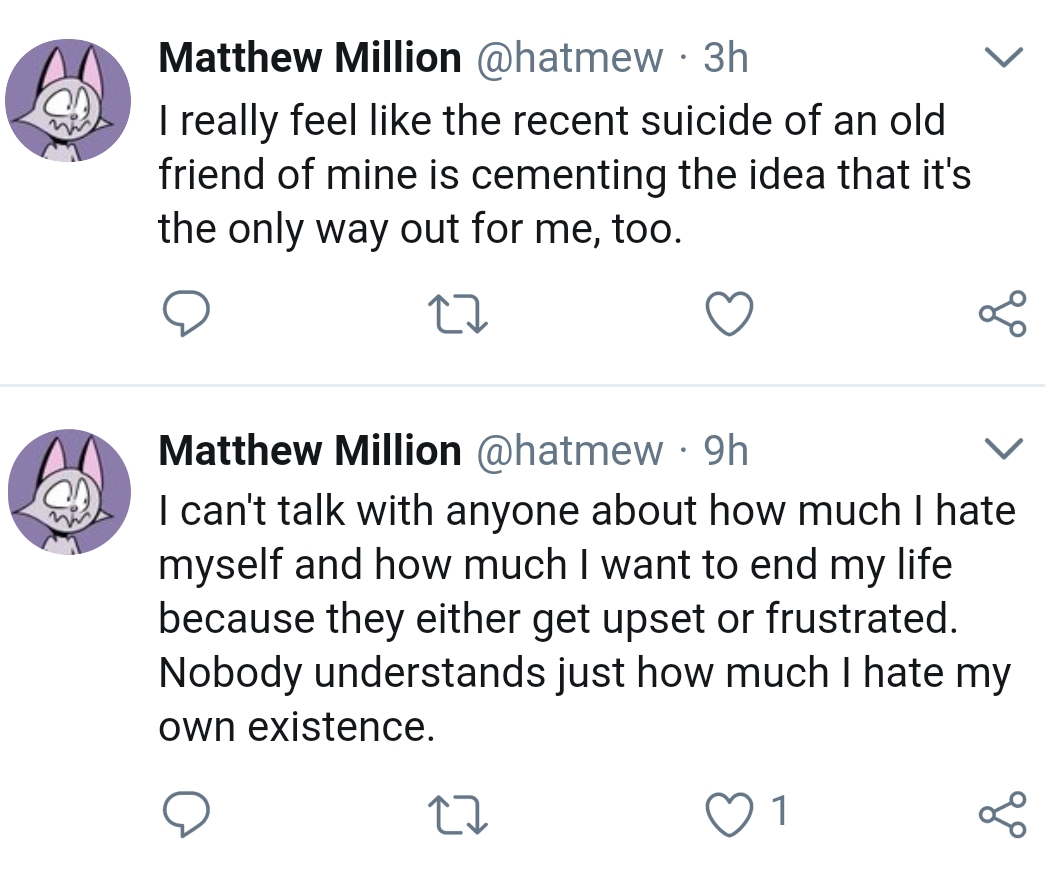Click the 9h timestamp
Screen dimensions: 1045x876
tap(725, 451)
